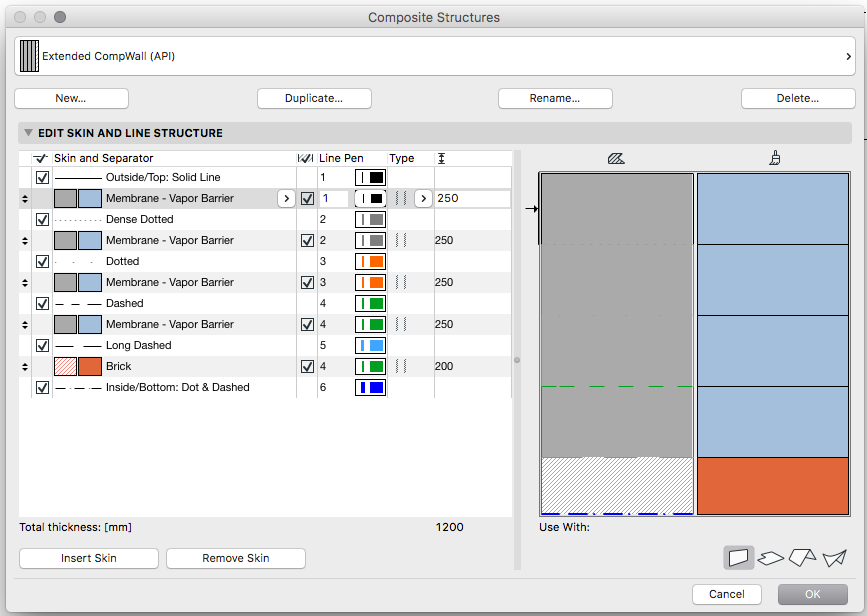Click the Duplicate... button
Image resolution: width=867 pixels, height=616 pixels.
click(314, 99)
